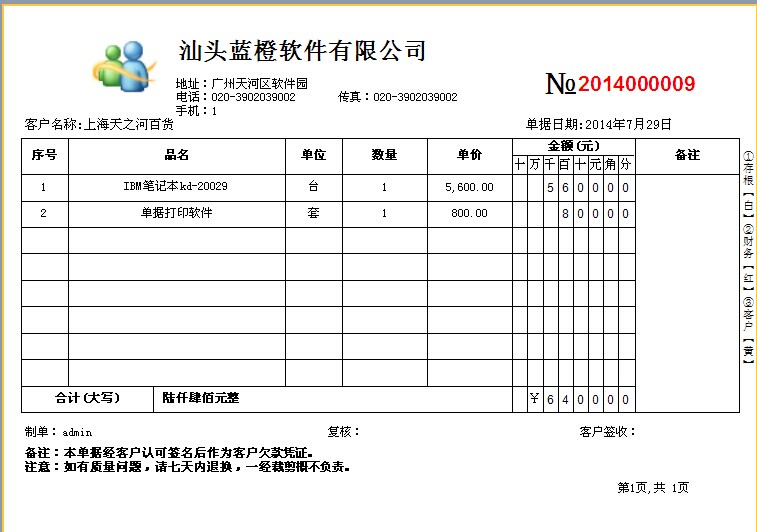This screenshot has height=532, width=757.
Task: Click the ¥ symbol in the total row
Action: coord(534,399)
